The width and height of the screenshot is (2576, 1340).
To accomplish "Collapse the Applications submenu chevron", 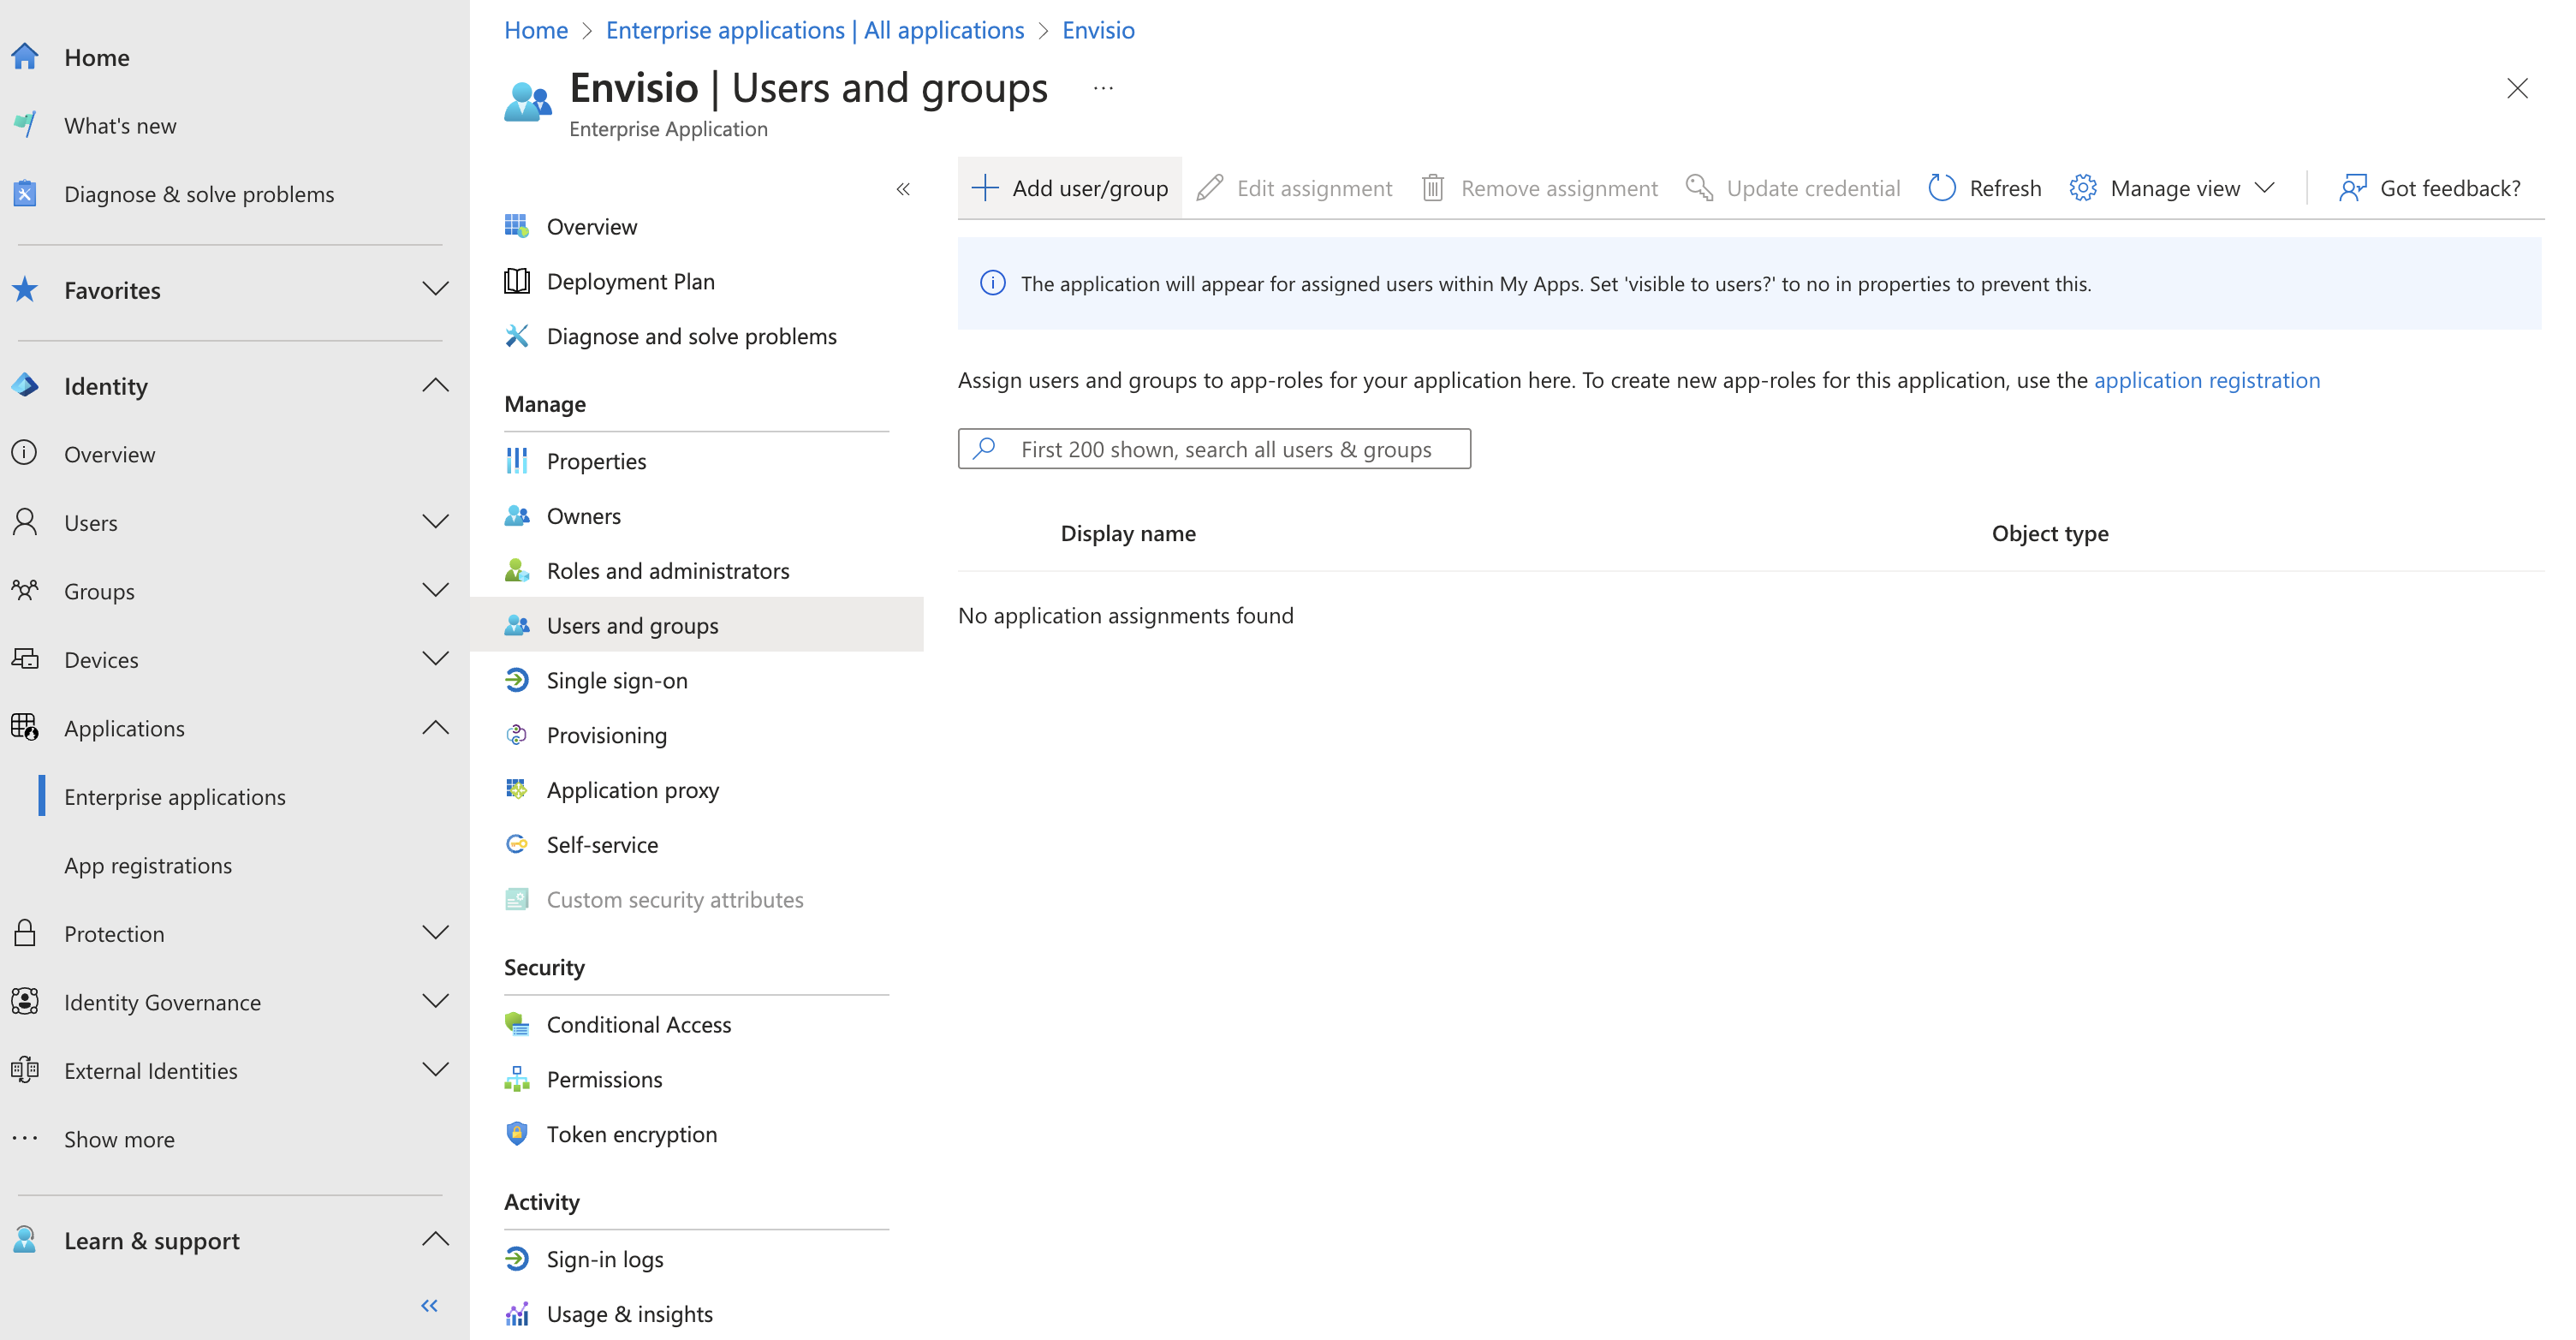I will [435, 727].
